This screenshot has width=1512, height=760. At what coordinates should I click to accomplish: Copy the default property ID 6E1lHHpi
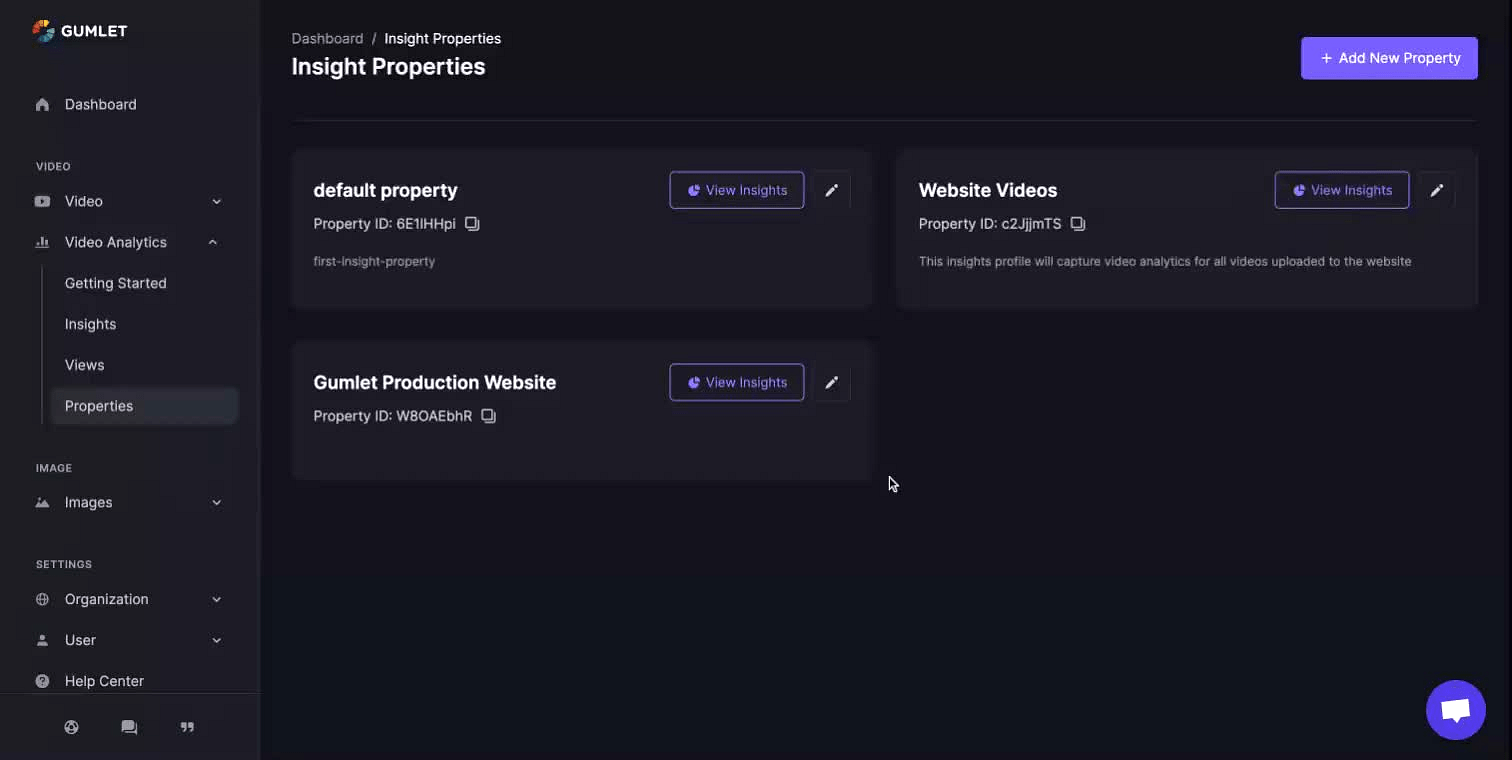coord(472,224)
